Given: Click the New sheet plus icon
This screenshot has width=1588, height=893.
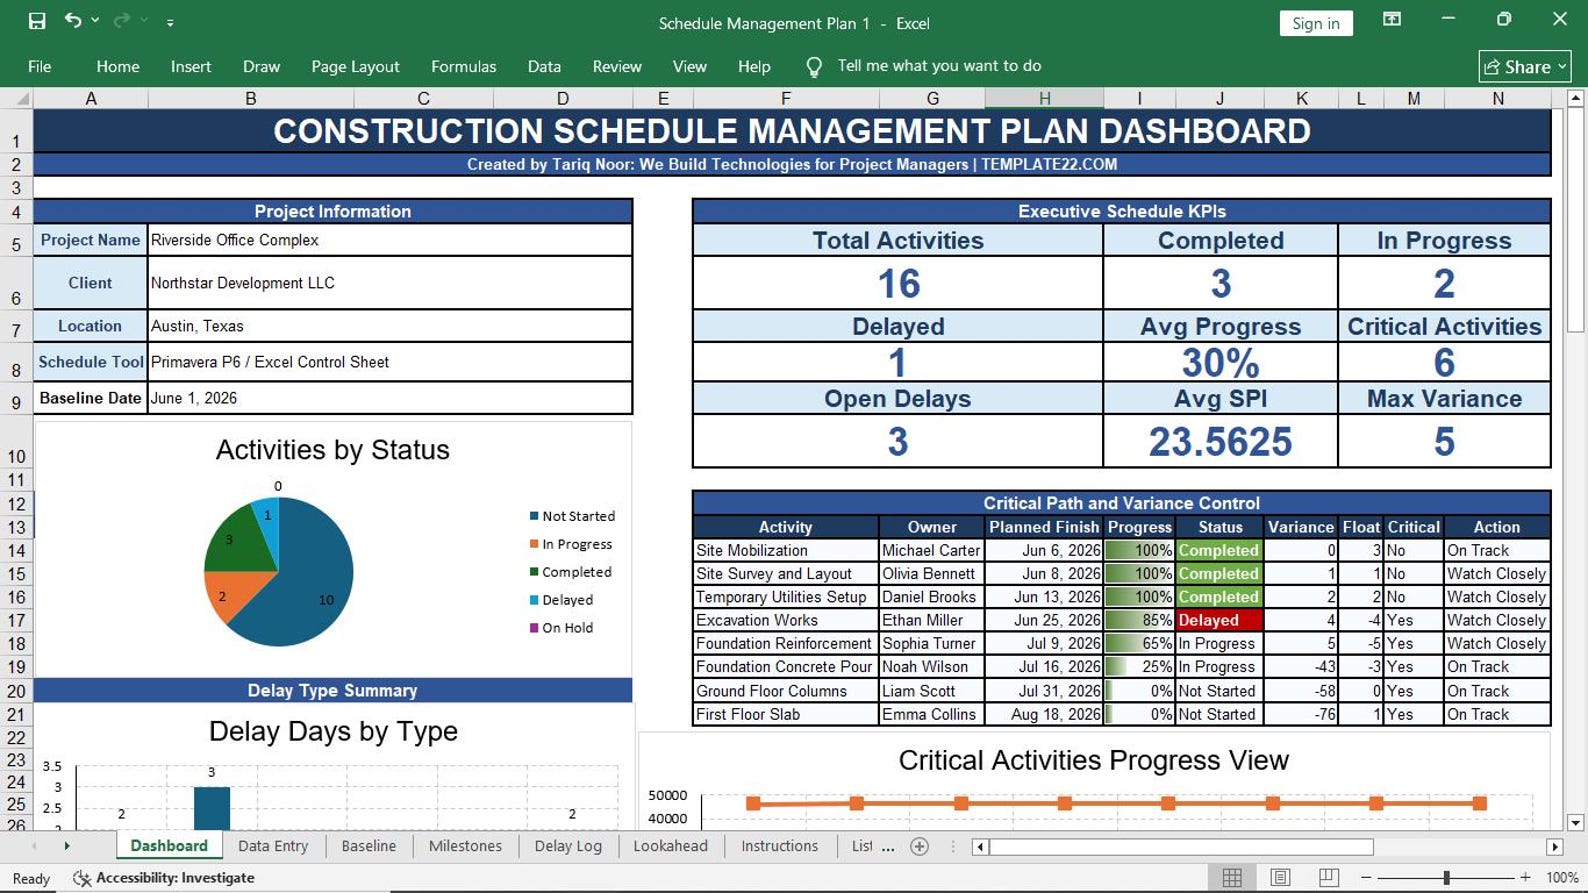Looking at the screenshot, I should 920,846.
